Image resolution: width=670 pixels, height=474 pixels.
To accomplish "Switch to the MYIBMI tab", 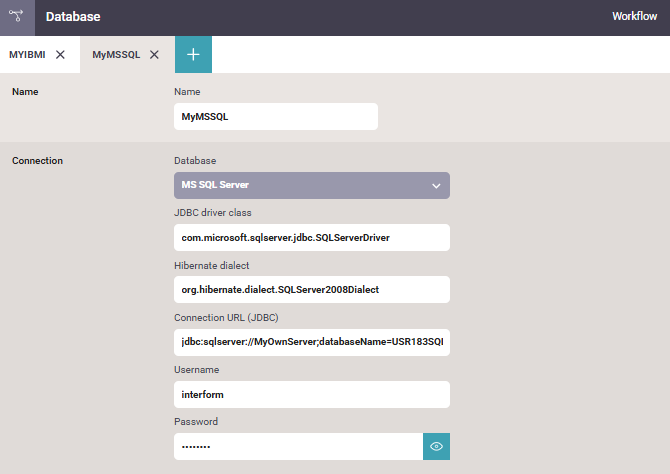I will point(27,55).
